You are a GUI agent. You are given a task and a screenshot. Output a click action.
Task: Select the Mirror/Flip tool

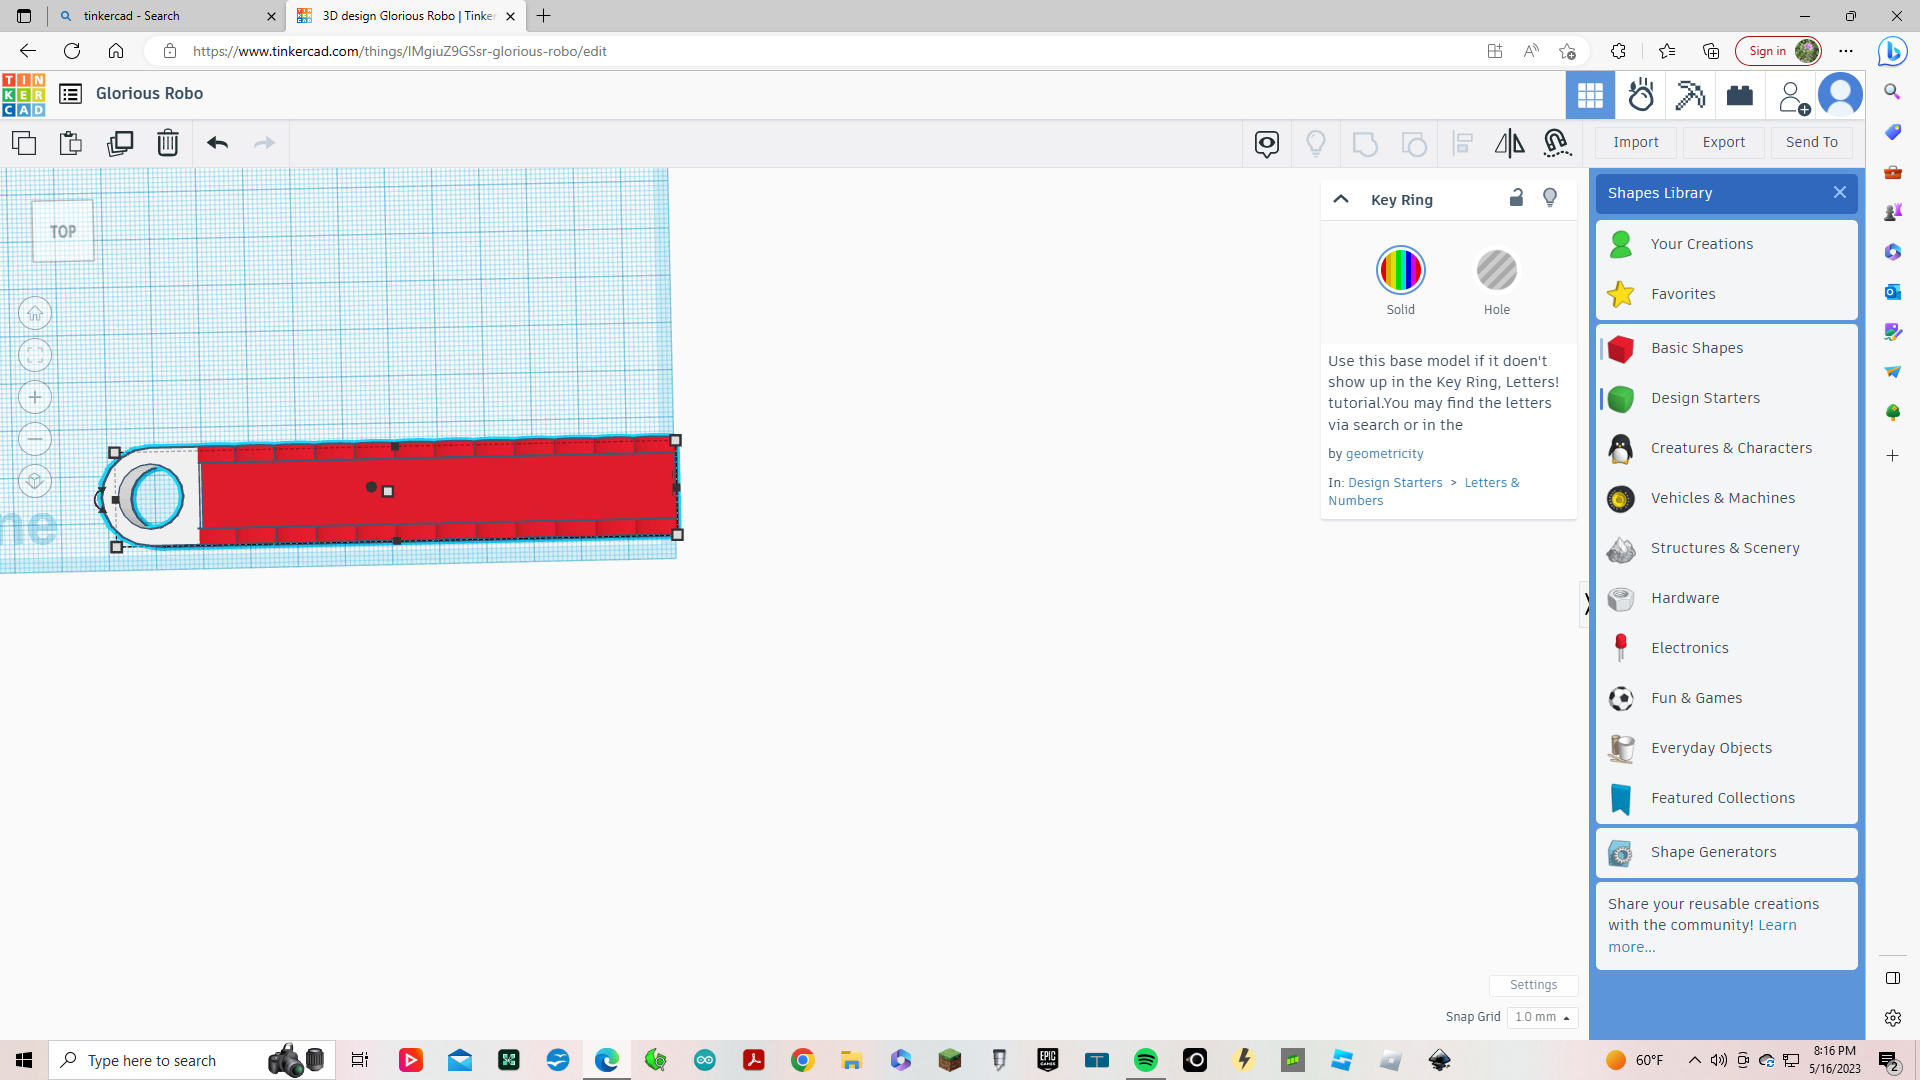point(1509,143)
